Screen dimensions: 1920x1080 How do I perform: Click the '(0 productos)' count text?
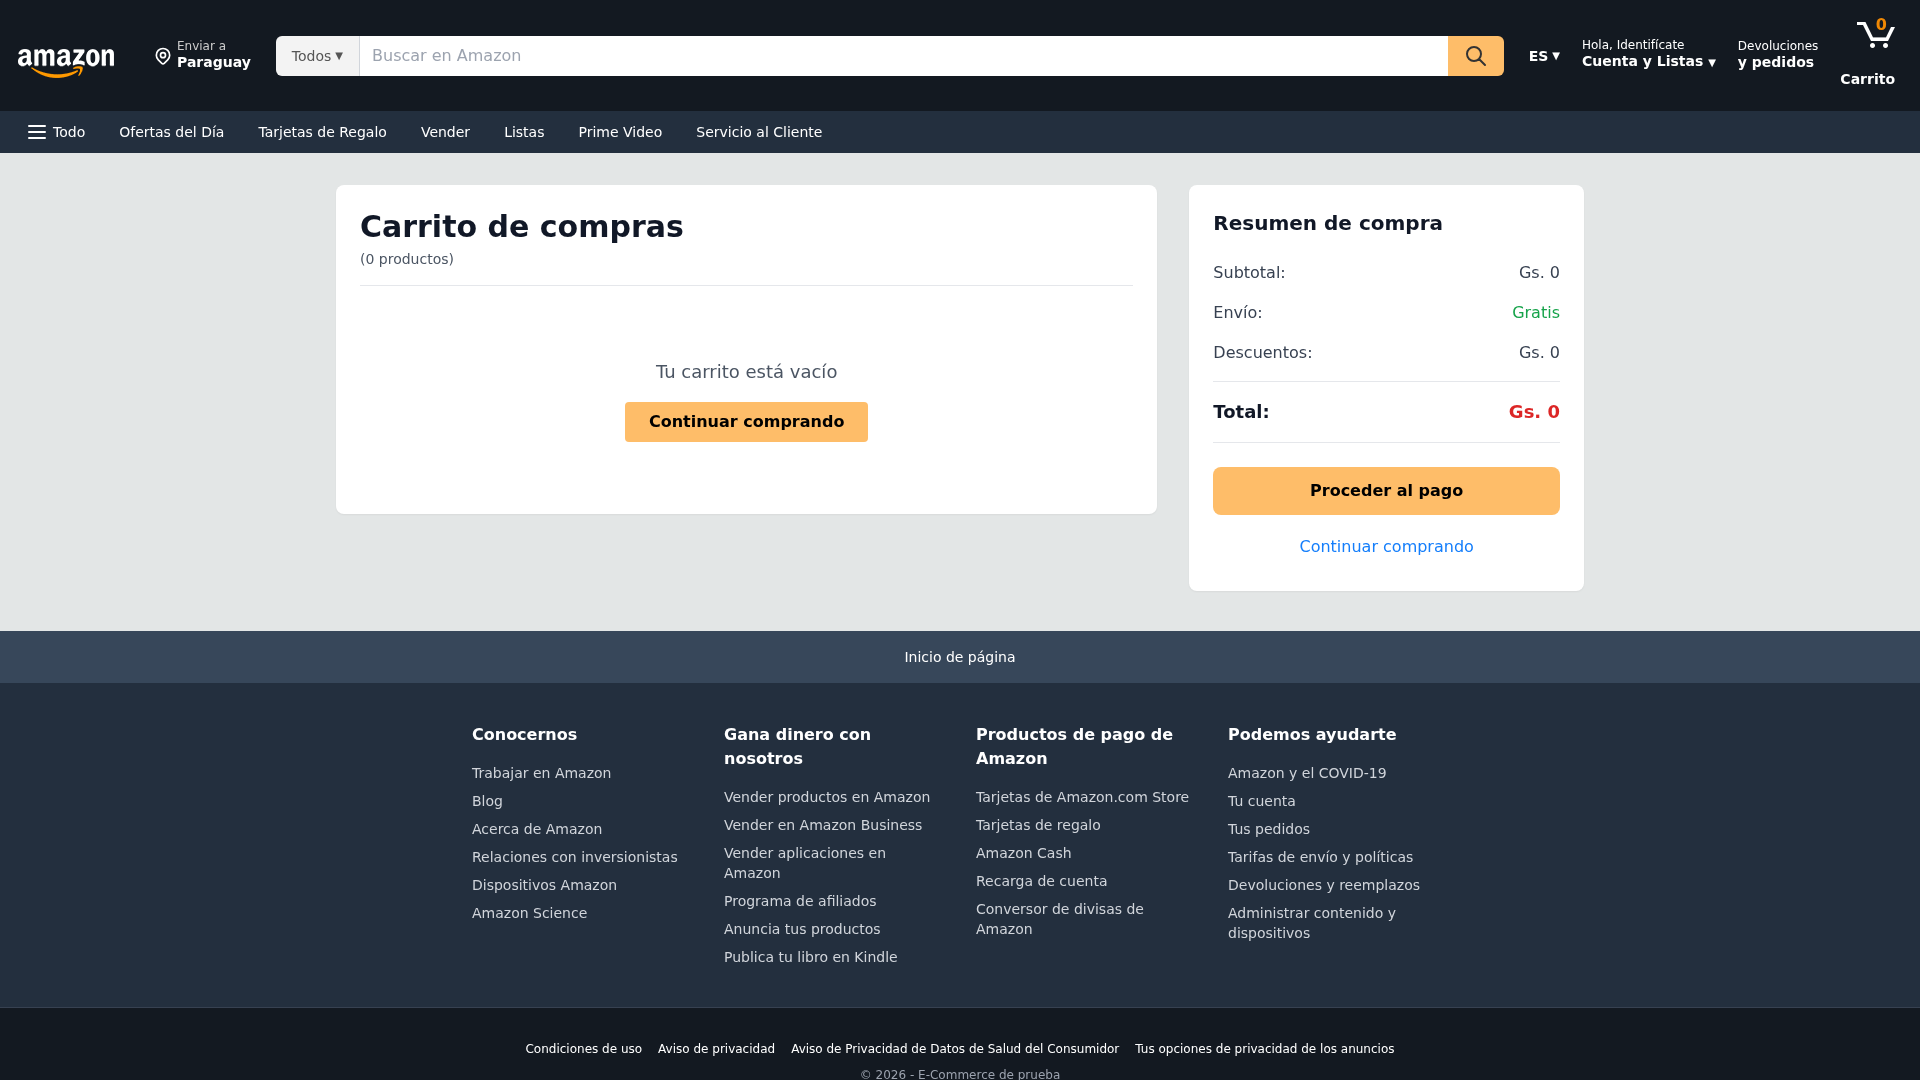[407, 259]
